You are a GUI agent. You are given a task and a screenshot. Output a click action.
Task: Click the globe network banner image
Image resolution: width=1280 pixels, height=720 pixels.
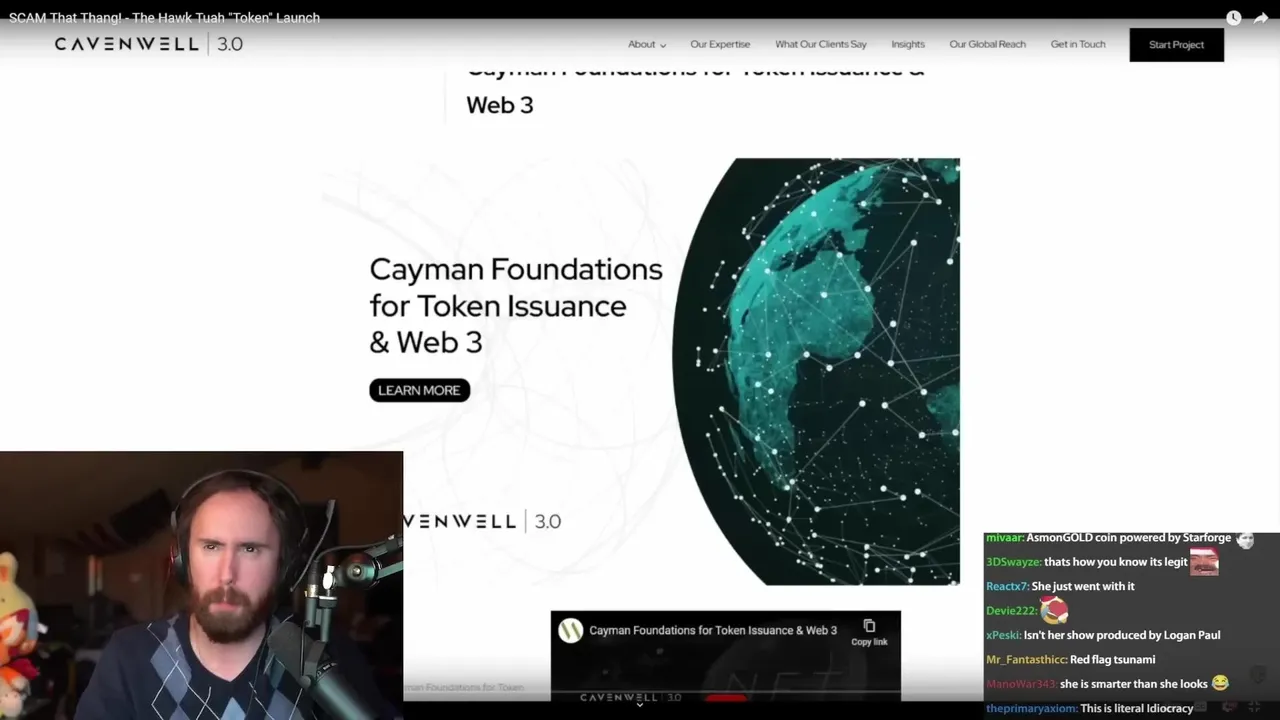tap(816, 371)
